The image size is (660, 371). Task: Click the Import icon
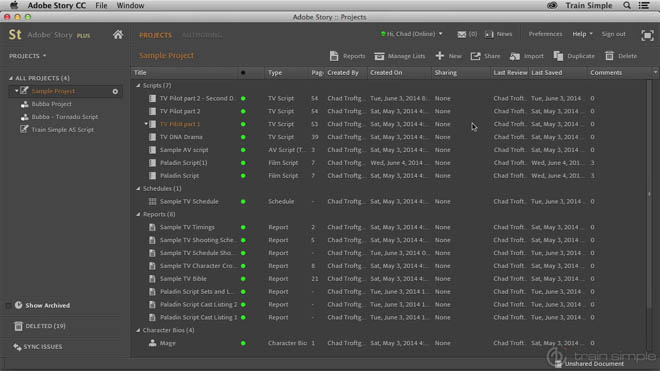(515, 56)
